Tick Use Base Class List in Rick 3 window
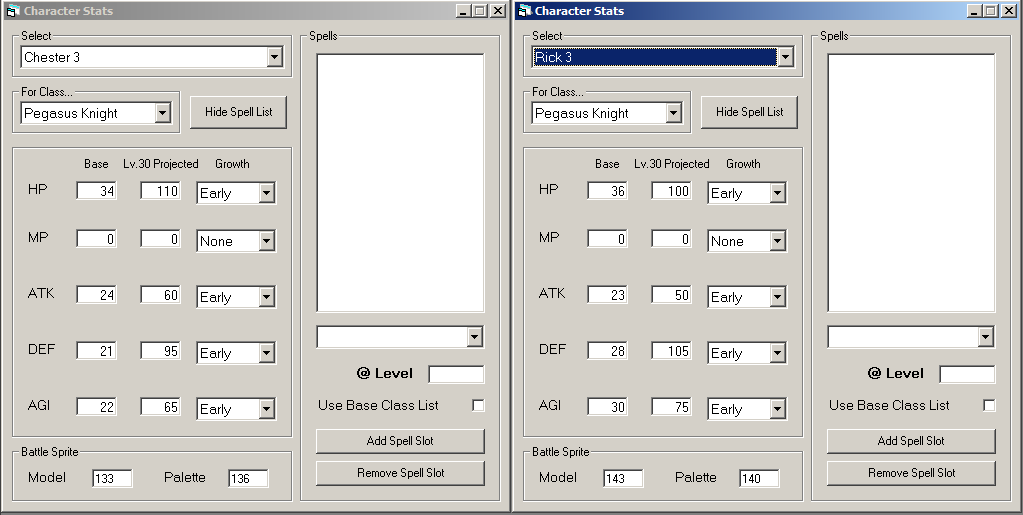The width and height of the screenshot is (1023, 515). (x=989, y=405)
